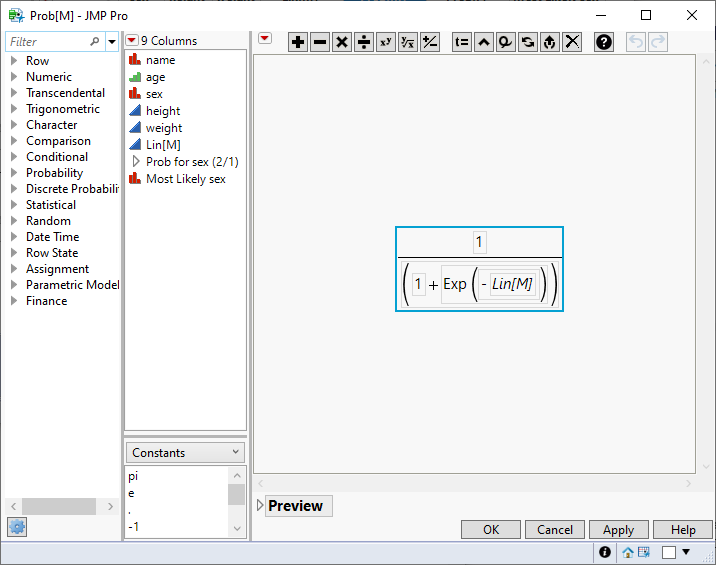Open the Filter options dropdown arrow
This screenshot has width=716, height=565.
coord(112,42)
